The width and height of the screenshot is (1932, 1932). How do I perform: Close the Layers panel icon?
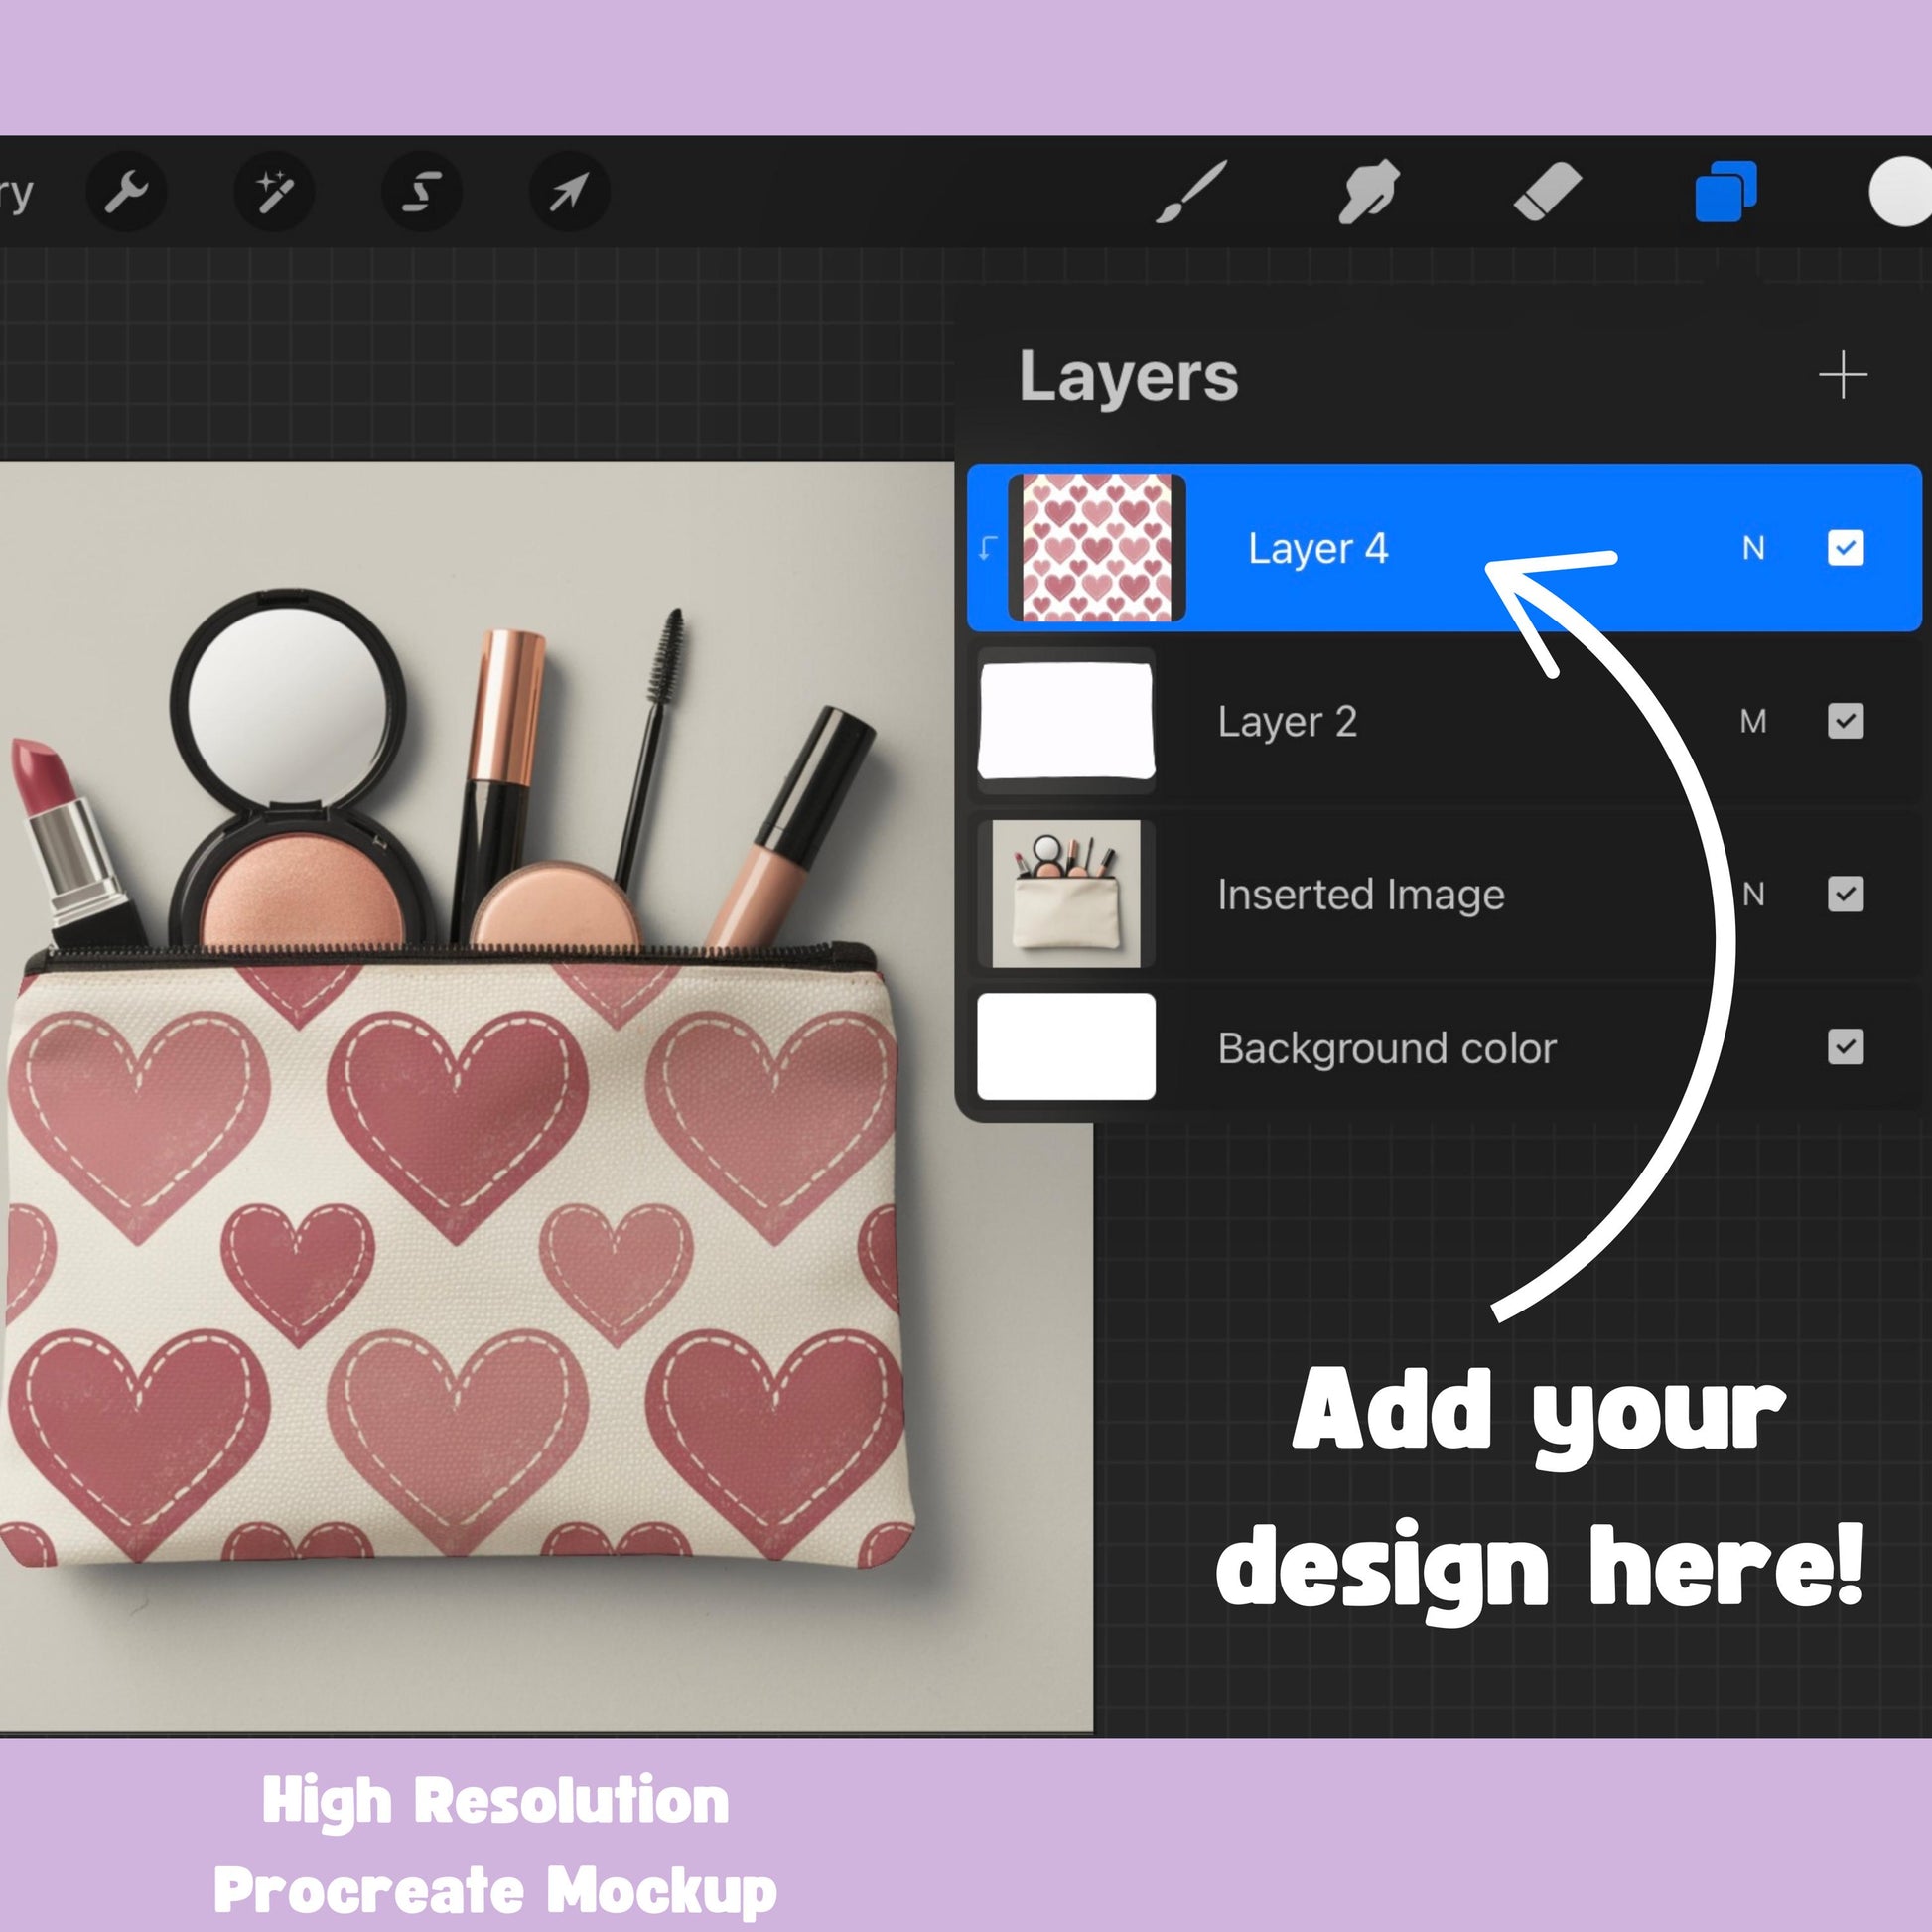pyautogui.click(x=1725, y=191)
